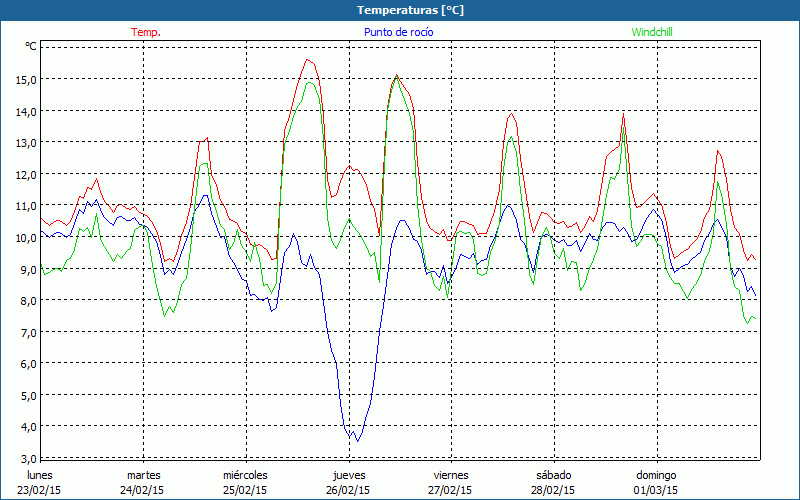800x500 pixels.
Task: Click the red Temp. legend label
Action: [146, 32]
